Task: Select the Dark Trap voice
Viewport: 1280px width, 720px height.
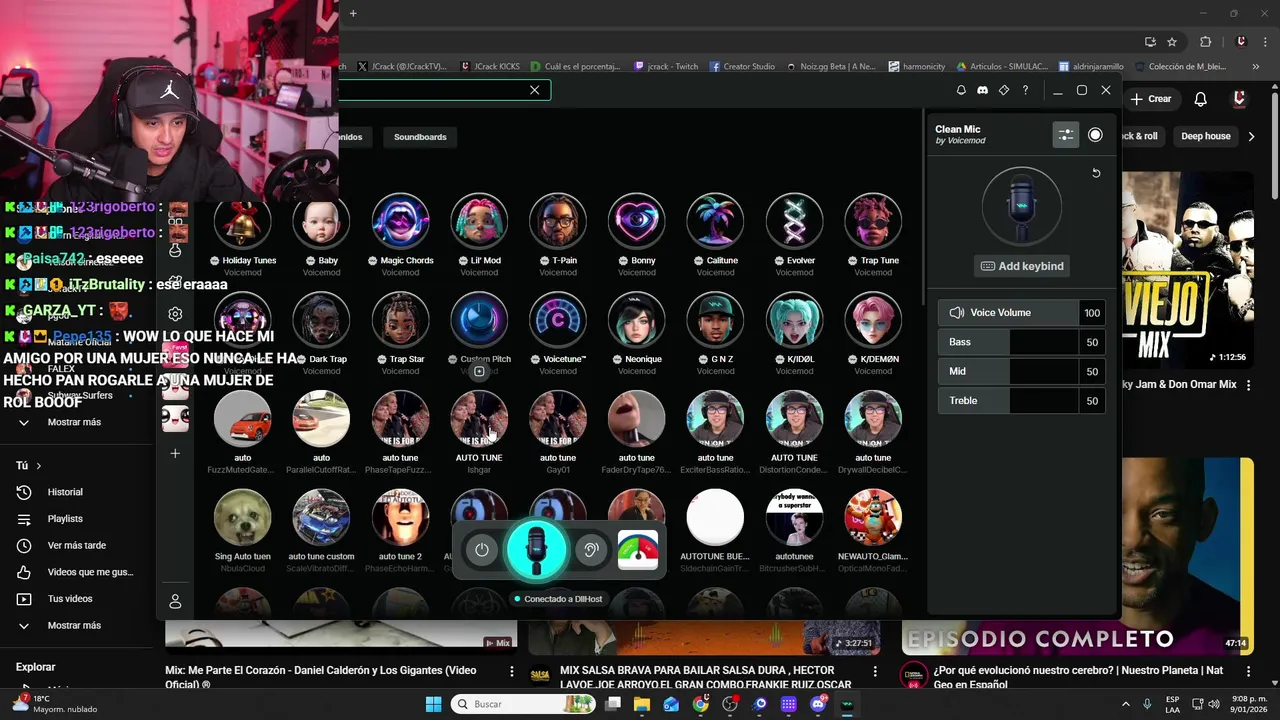Action: [321, 320]
